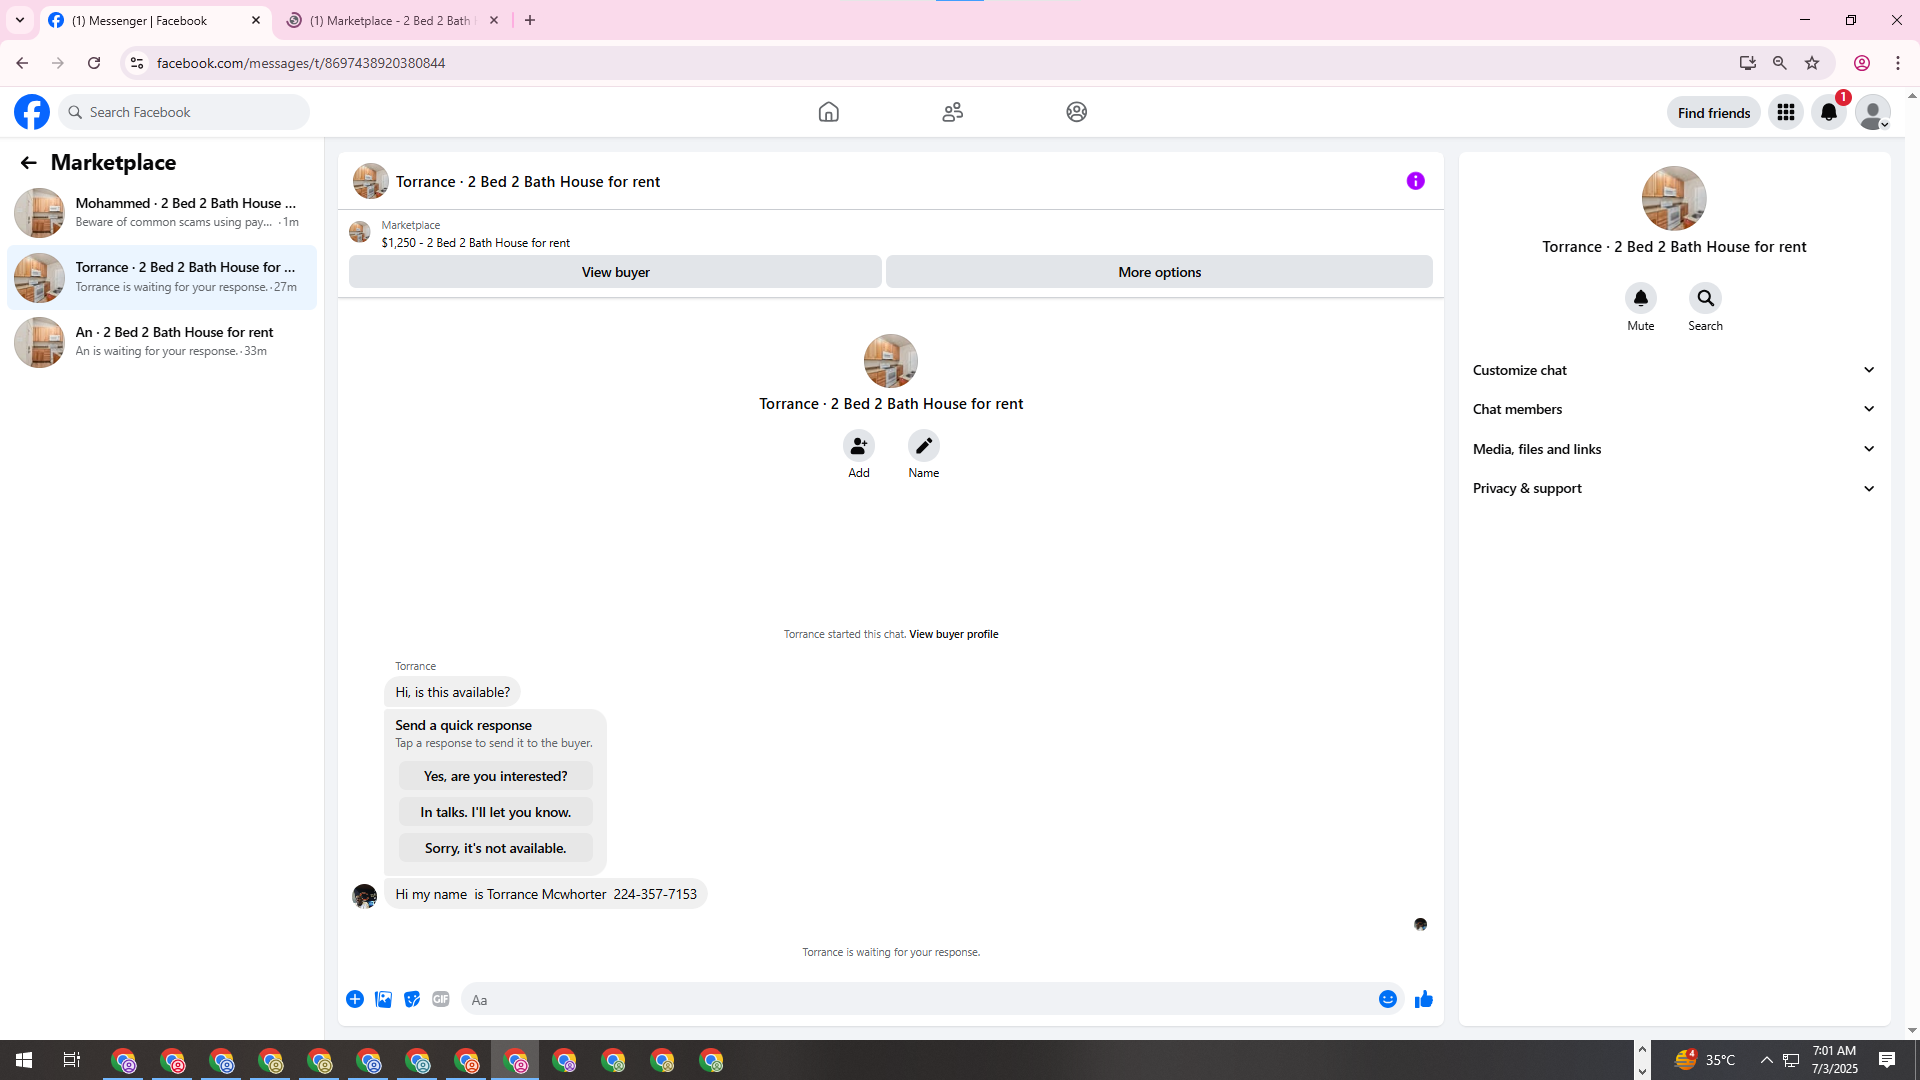Expand the Privacy & support section

1673,488
